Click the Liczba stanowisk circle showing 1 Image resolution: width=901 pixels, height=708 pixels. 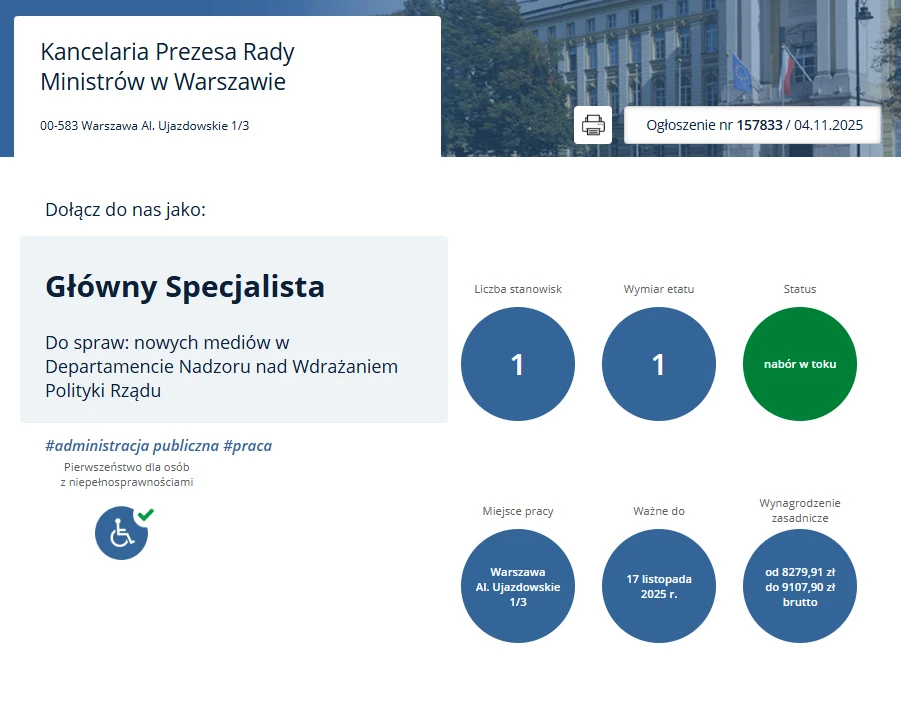tap(517, 363)
